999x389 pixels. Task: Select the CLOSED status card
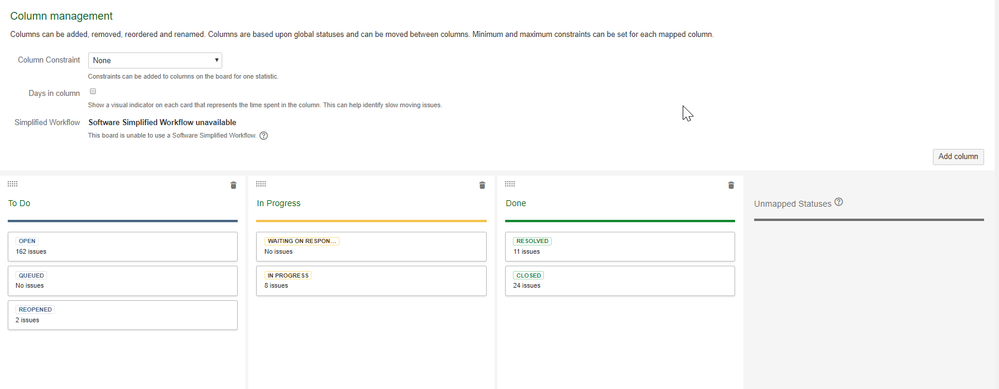pos(620,281)
